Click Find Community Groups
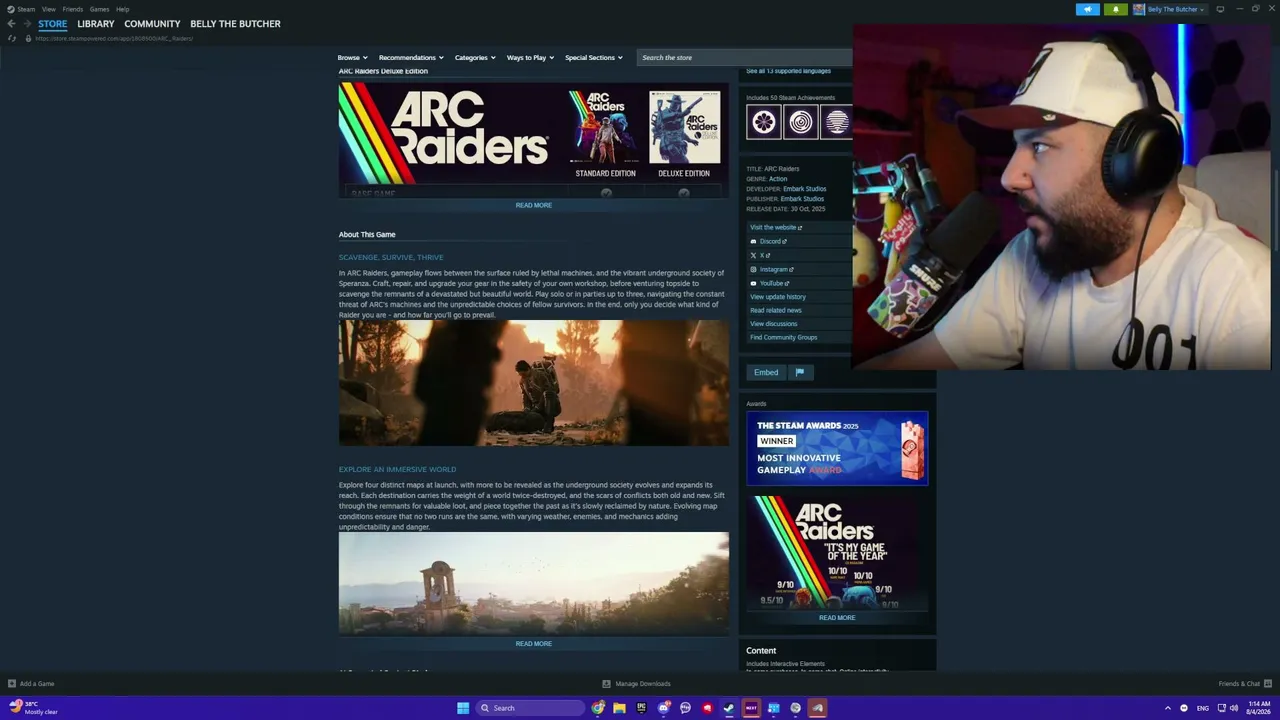The height and width of the screenshot is (720, 1280). tap(784, 337)
